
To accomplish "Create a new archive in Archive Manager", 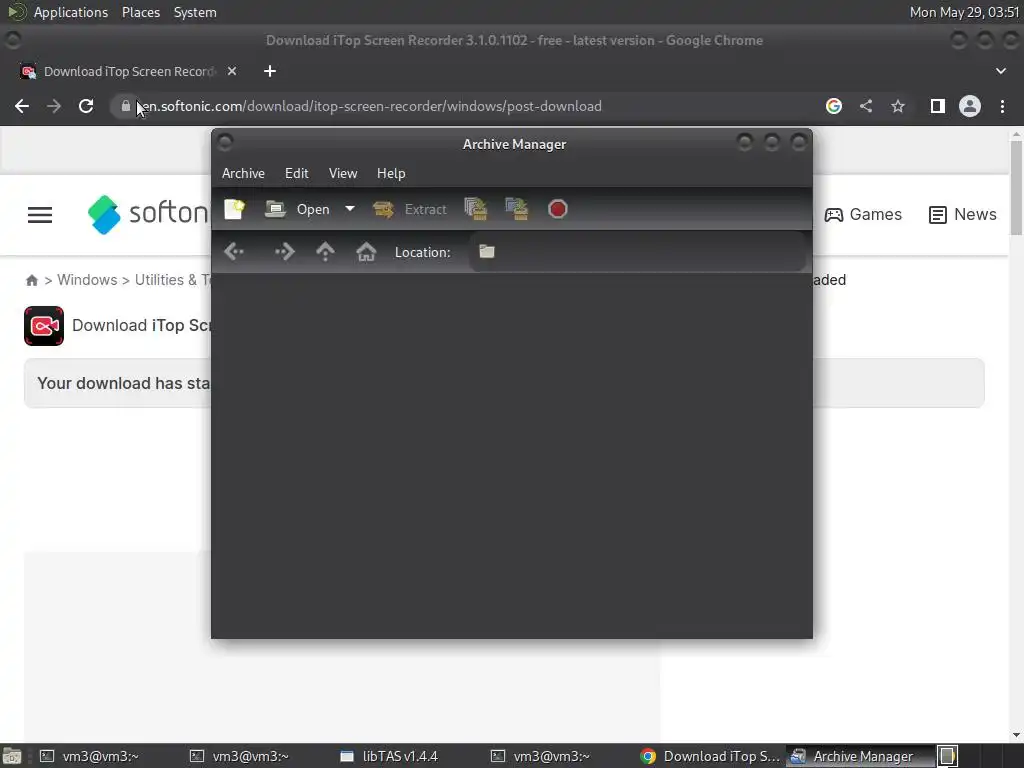I will point(234,210).
